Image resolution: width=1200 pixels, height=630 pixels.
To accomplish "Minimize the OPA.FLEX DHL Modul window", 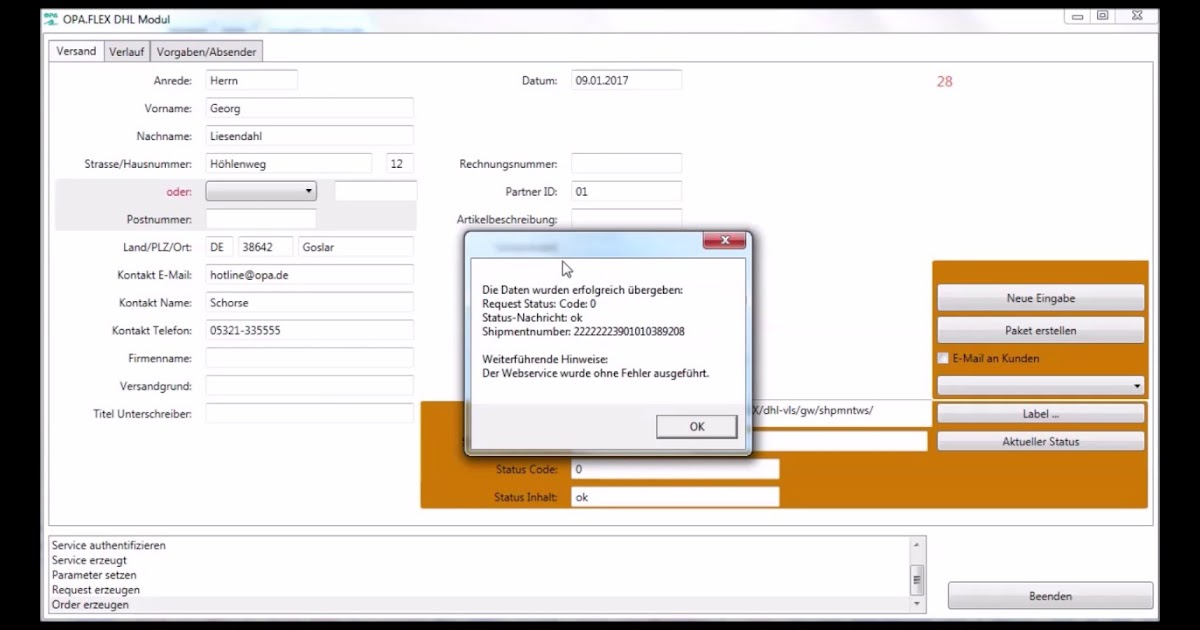I will [1075, 17].
